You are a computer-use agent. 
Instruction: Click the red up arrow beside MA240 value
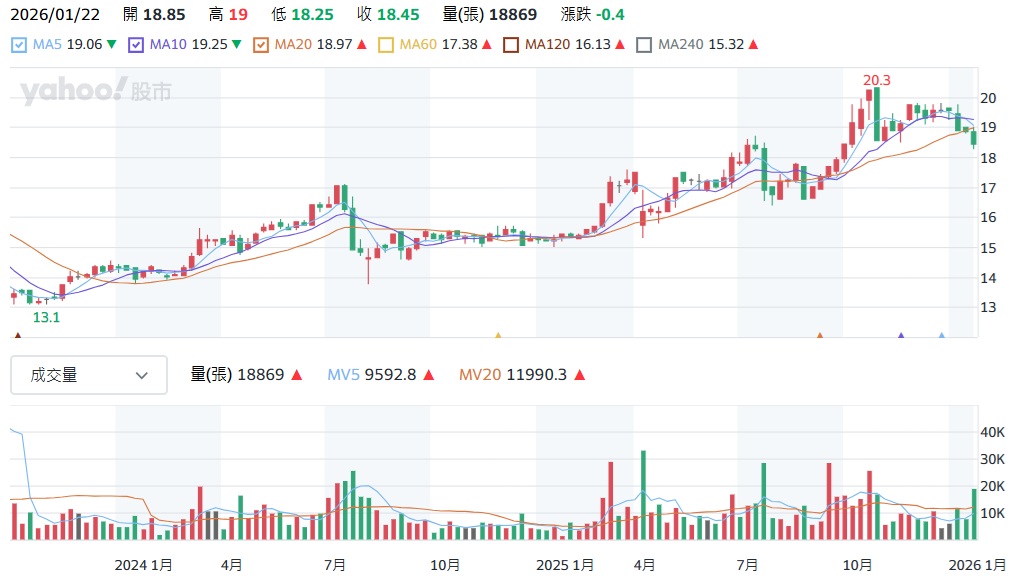point(753,45)
